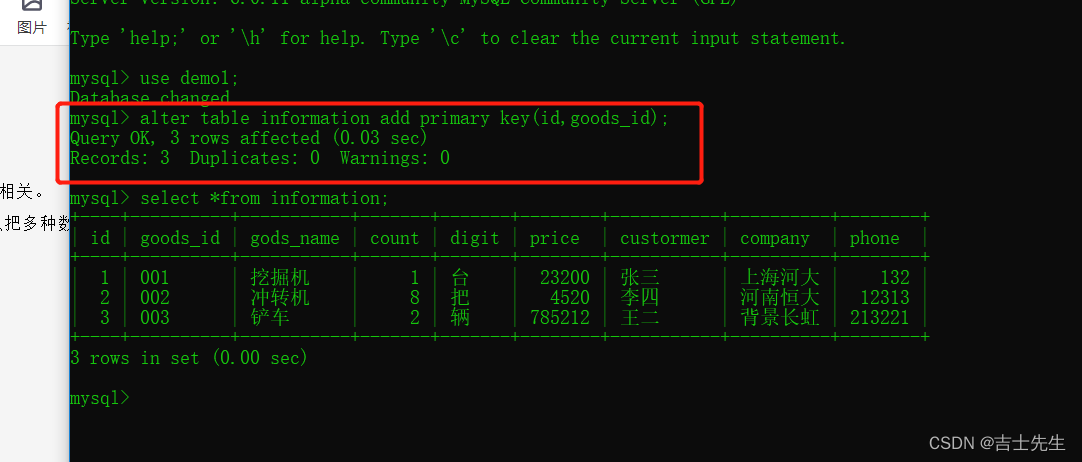Screen dimensions: 1082x462
Task: Click the id value in the 铲车 row
Action: 105,318
